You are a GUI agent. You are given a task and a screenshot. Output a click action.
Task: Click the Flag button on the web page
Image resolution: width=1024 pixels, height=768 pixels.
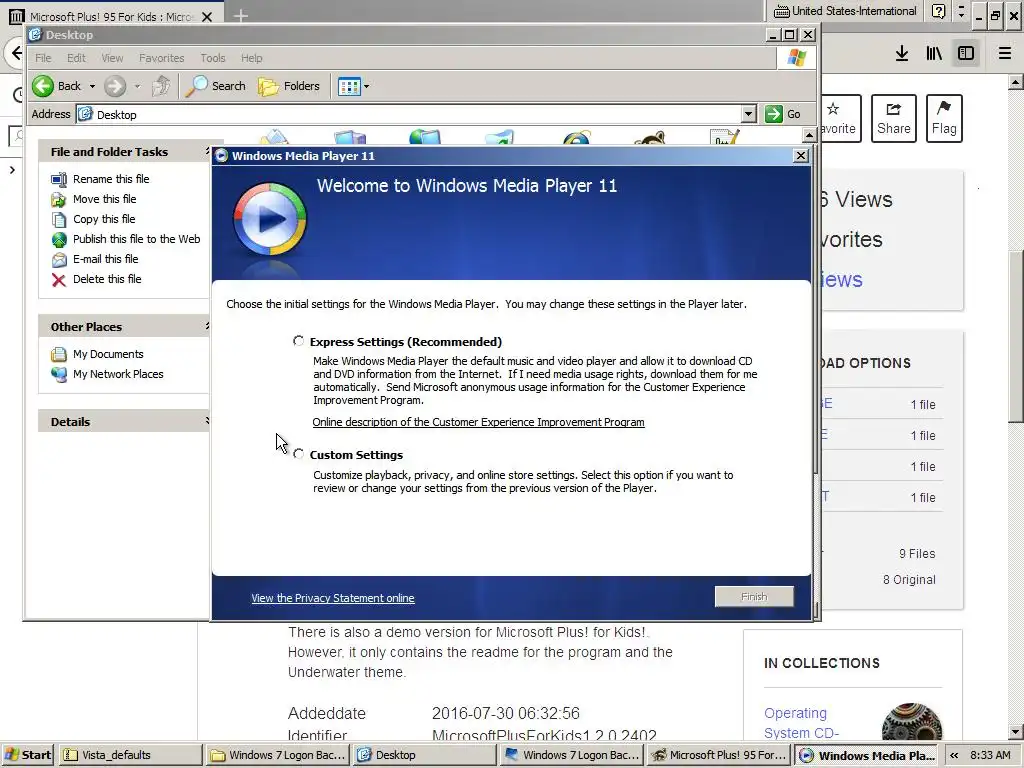click(x=944, y=118)
